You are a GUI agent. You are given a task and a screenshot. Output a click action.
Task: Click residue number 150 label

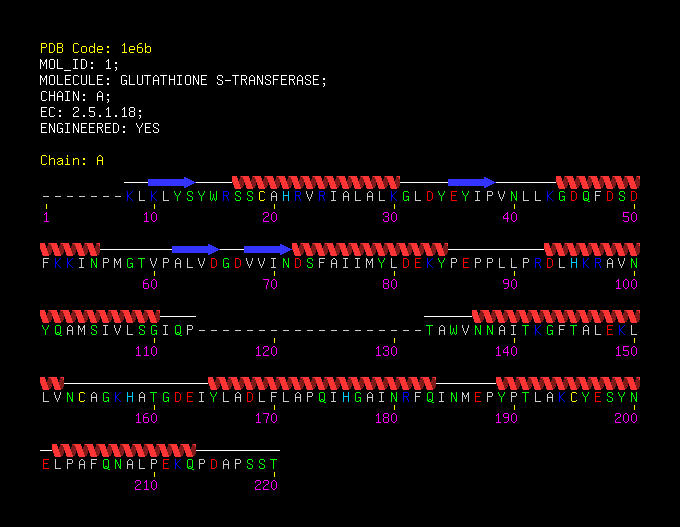[x=626, y=351]
